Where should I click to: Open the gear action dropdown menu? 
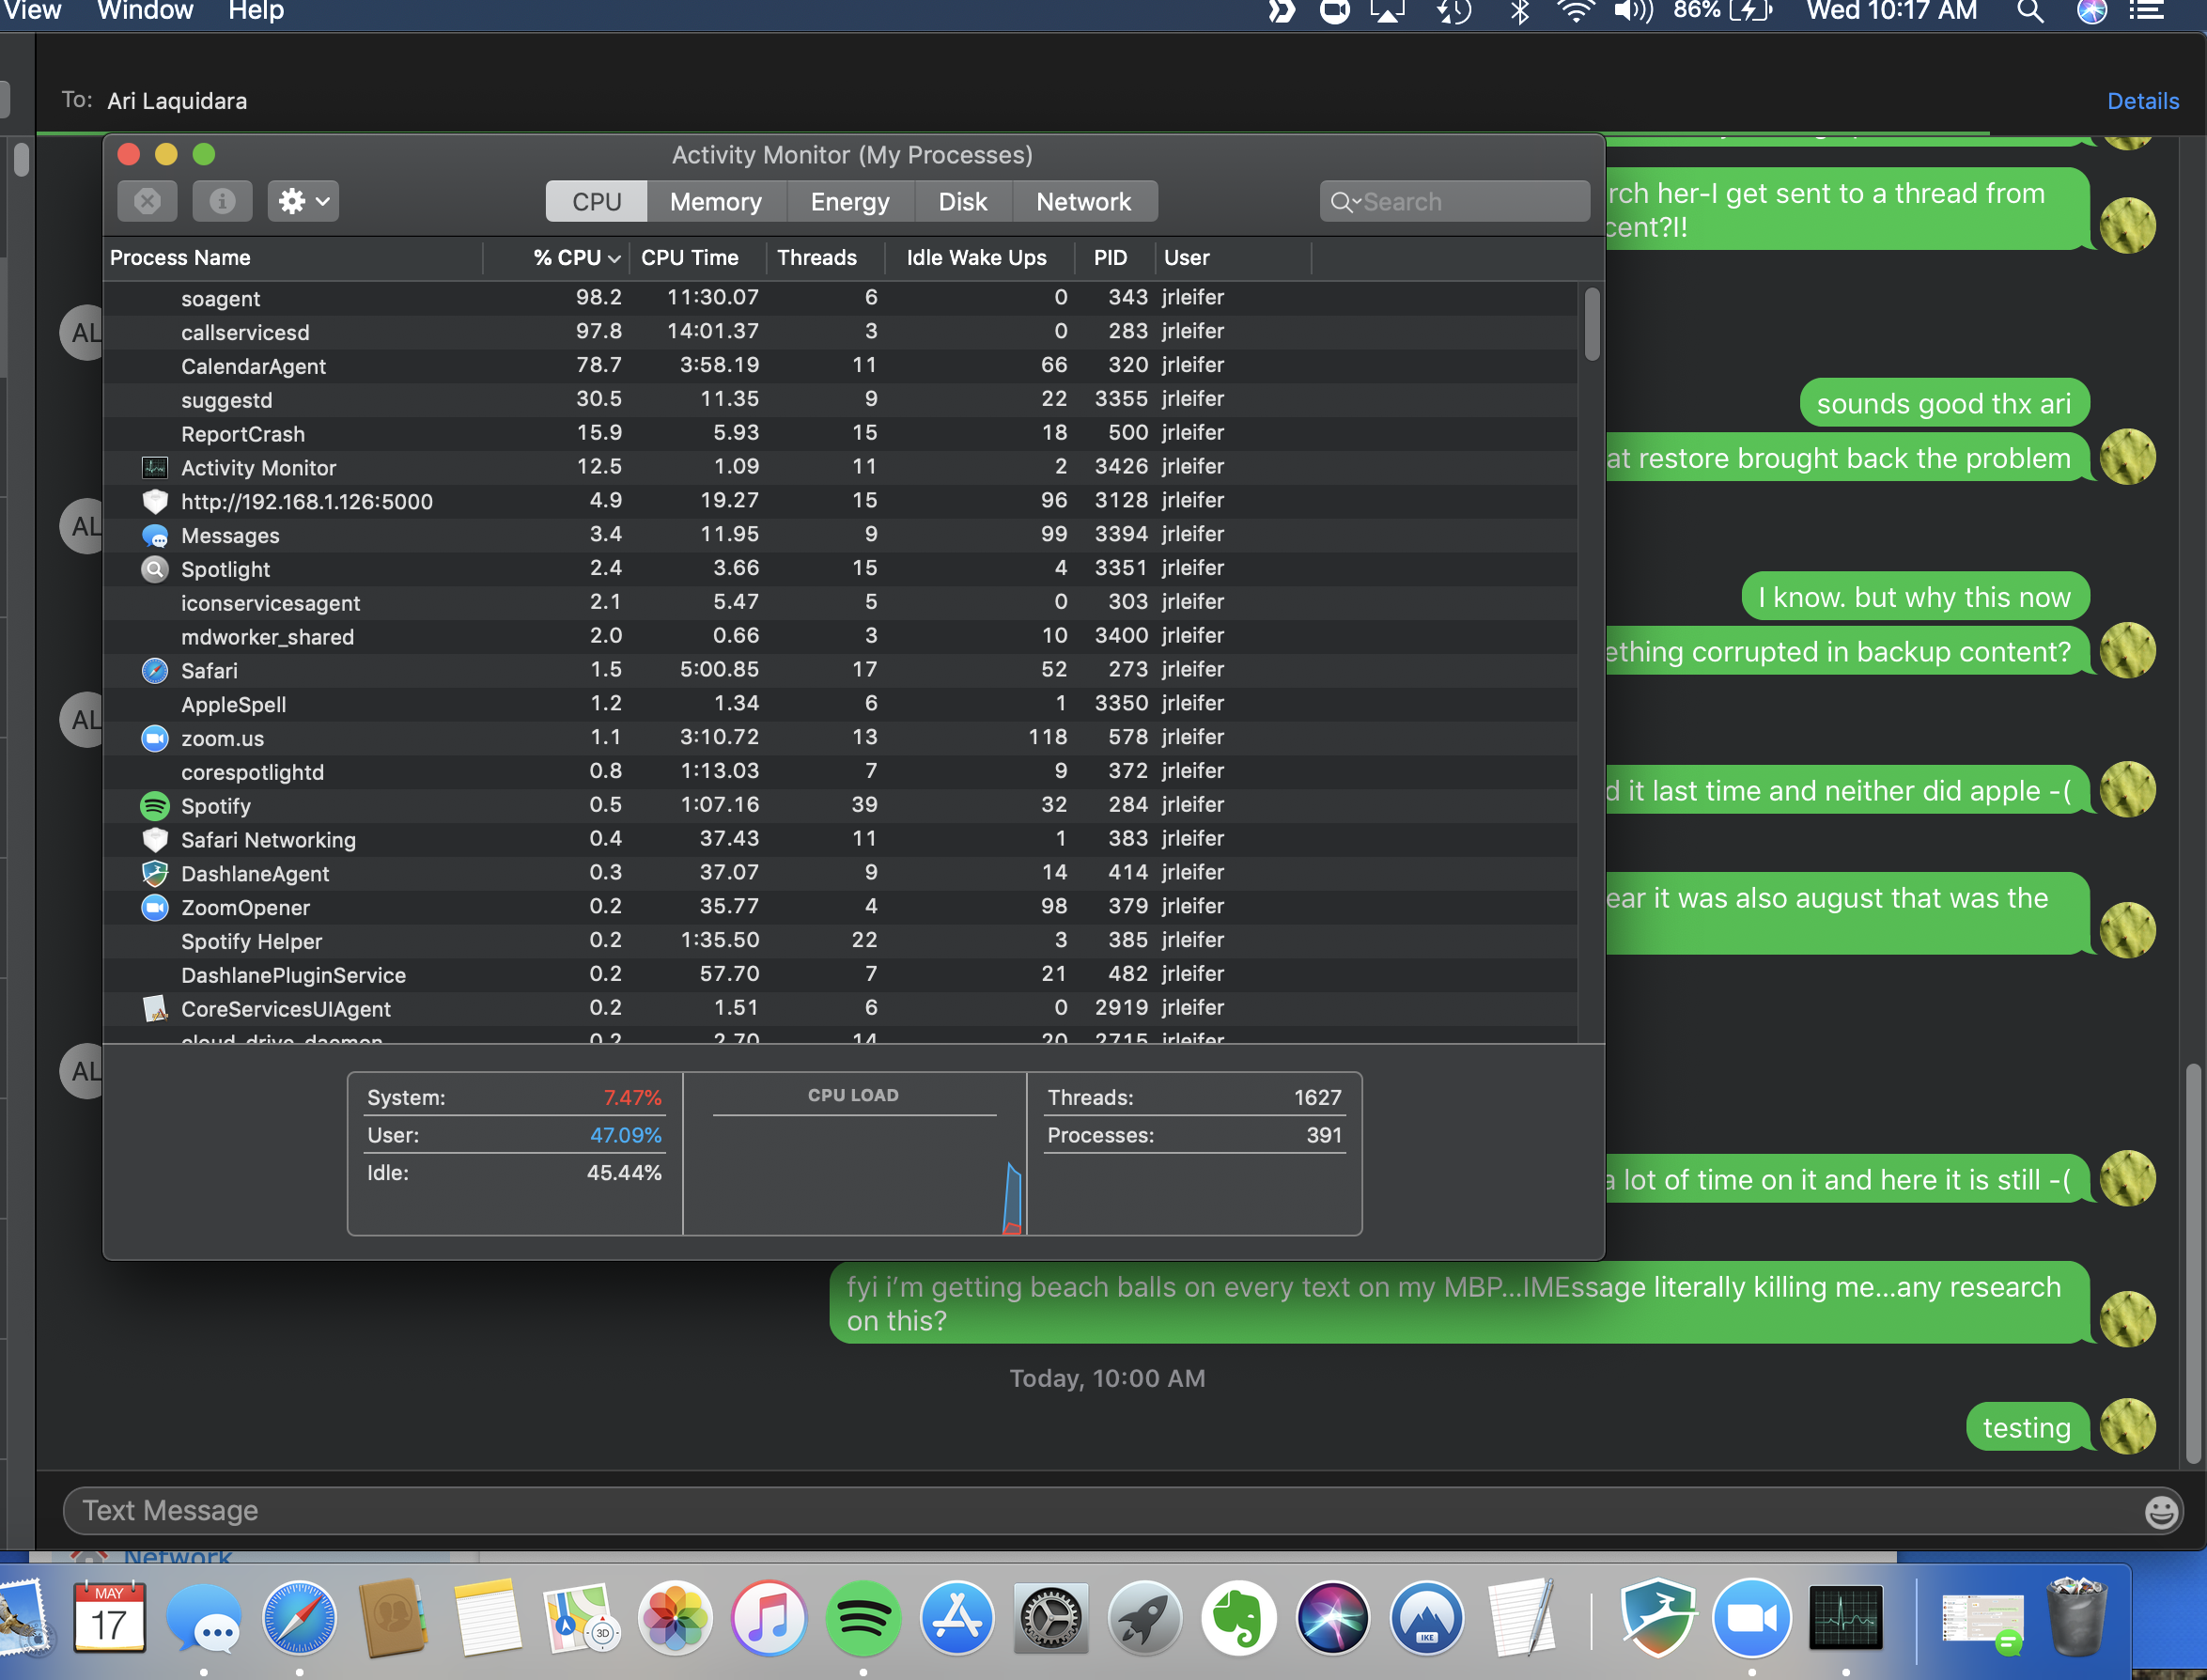[303, 201]
